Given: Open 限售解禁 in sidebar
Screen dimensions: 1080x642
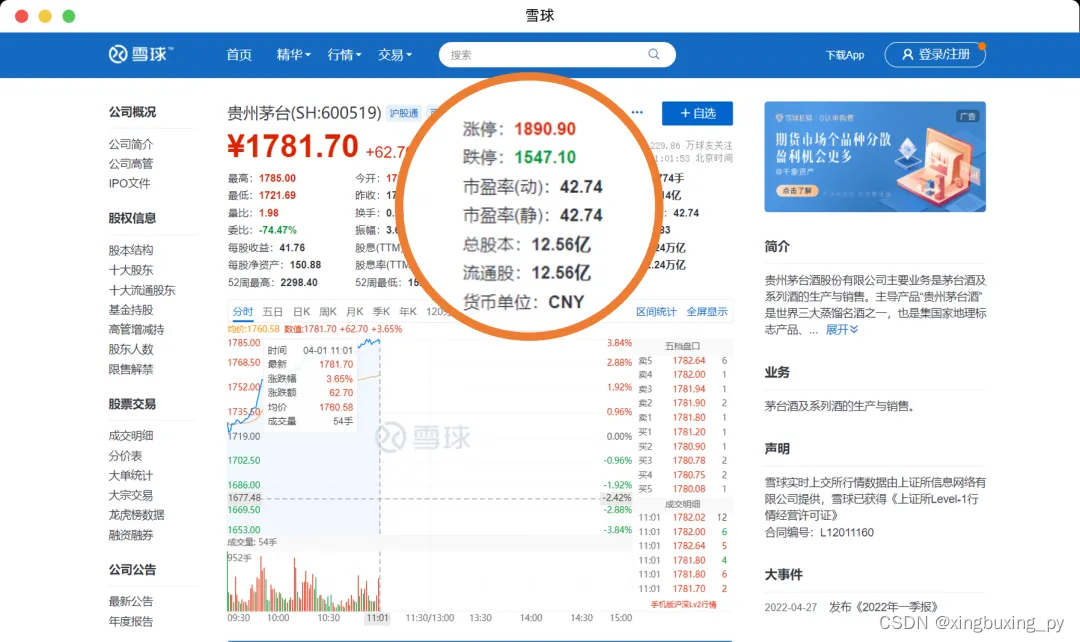Looking at the screenshot, I should 131,369.
